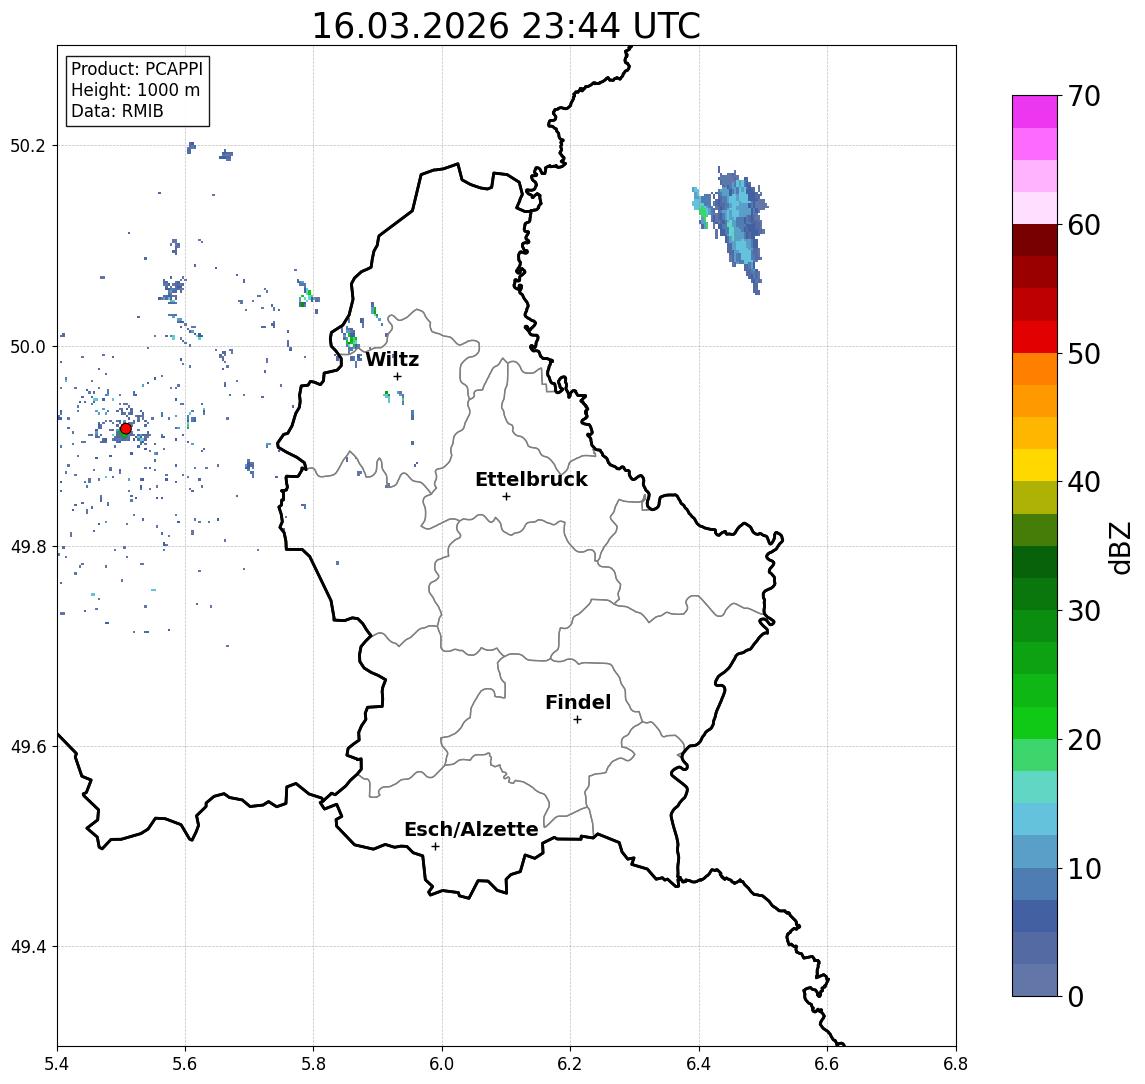Click the red station marker dot

coord(126,429)
